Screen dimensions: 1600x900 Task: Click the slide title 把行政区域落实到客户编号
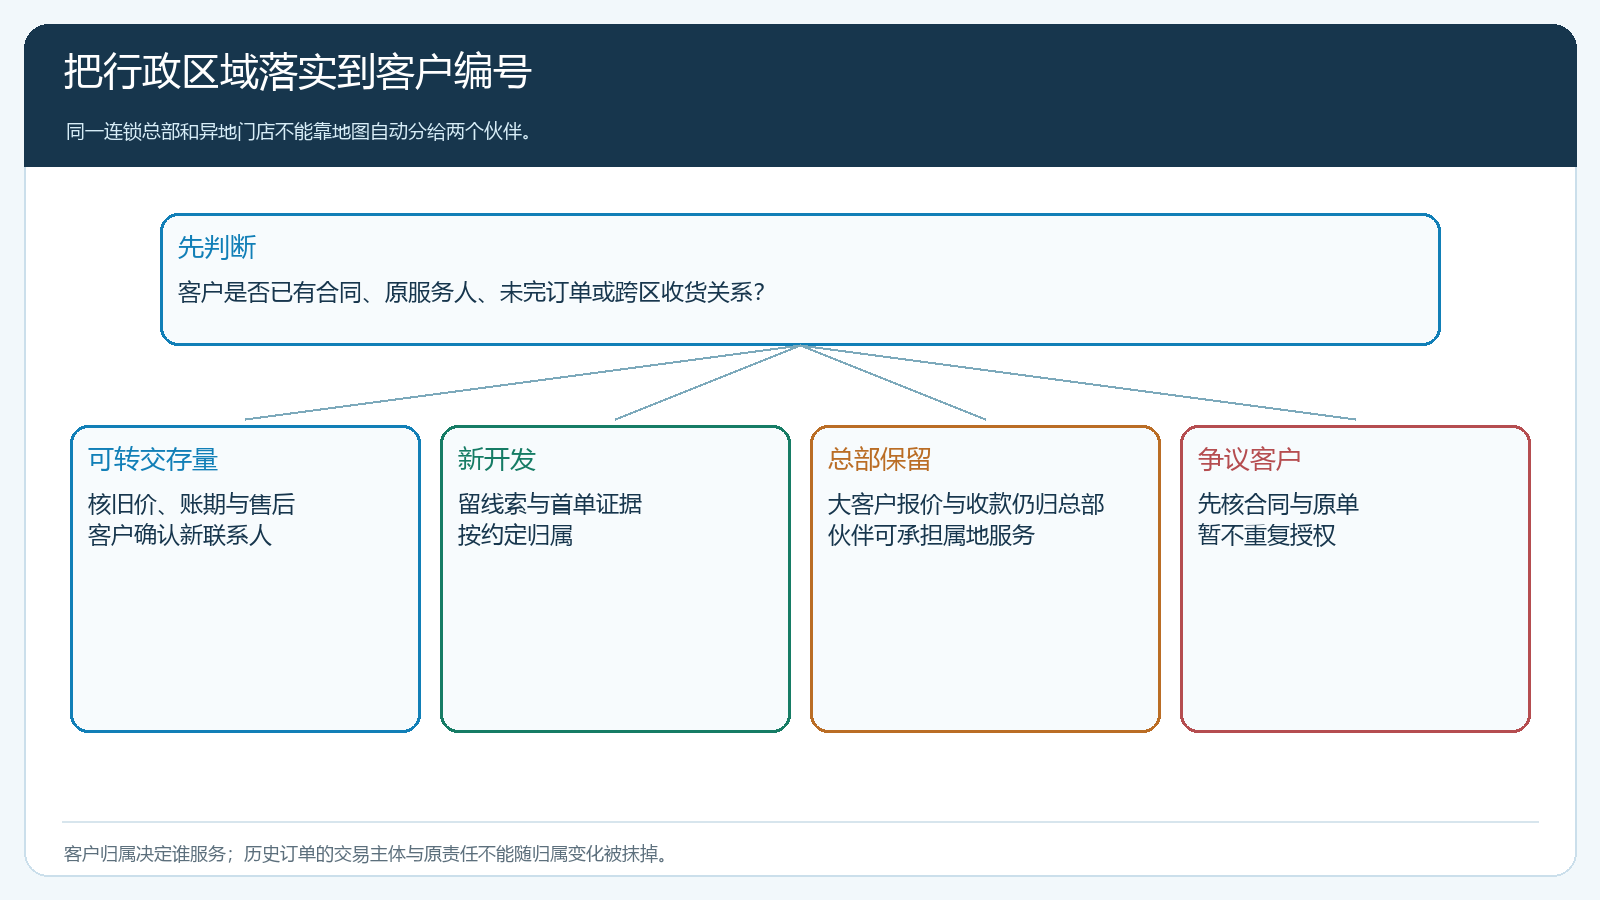[297, 72]
